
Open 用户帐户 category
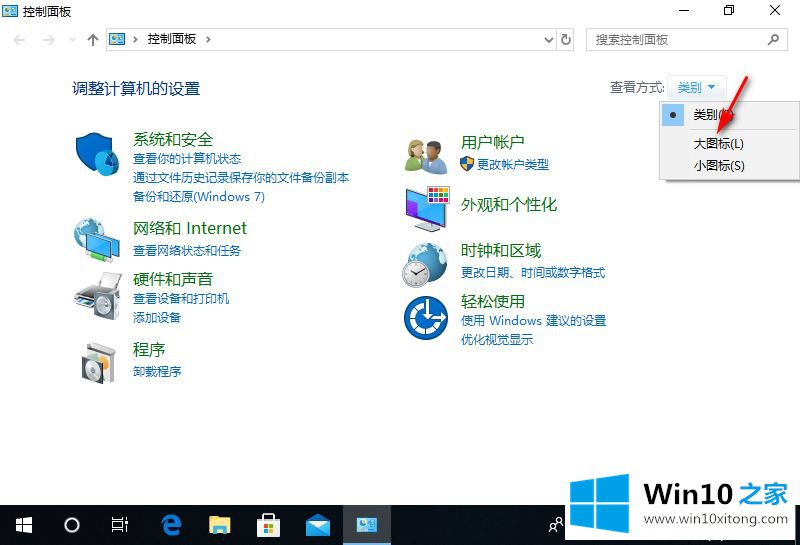tap(492, 142)
